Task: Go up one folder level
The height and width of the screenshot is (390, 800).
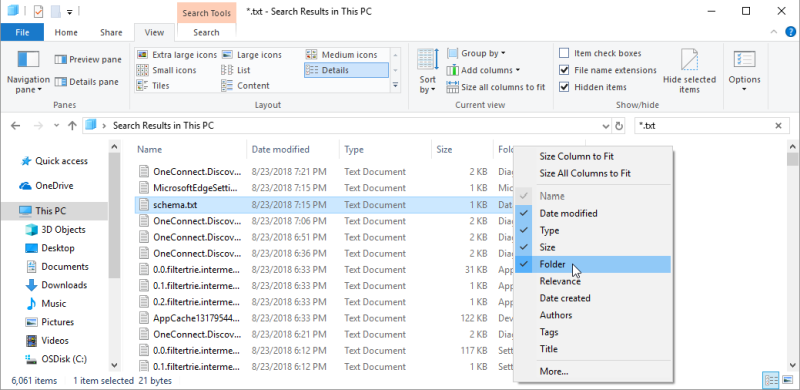Action: click(x=72, y=126)
